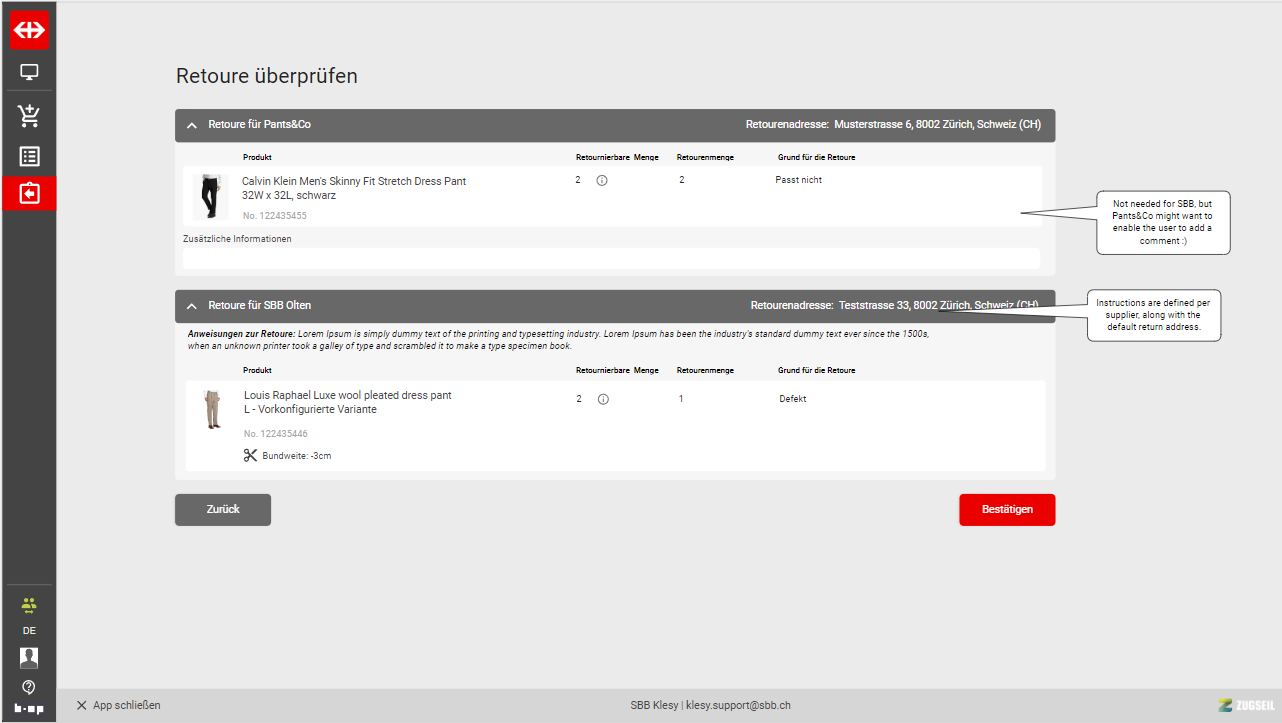Open the add-to-cart shopping icon
The image size is (1282, 723).
tap(29, 116)
